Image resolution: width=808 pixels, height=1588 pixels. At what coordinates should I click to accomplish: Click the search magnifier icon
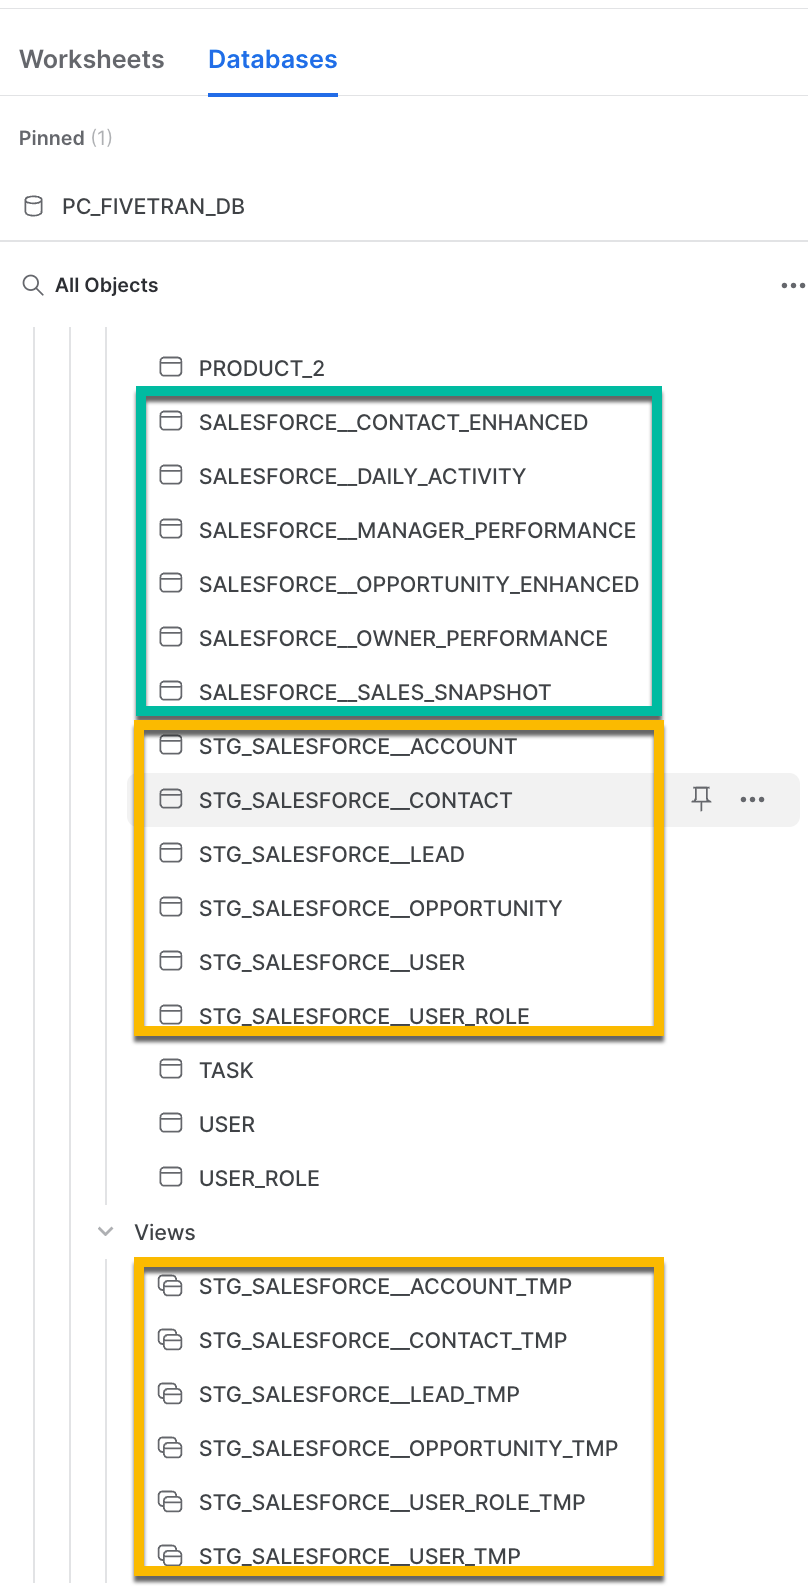(x=33, y=286)
